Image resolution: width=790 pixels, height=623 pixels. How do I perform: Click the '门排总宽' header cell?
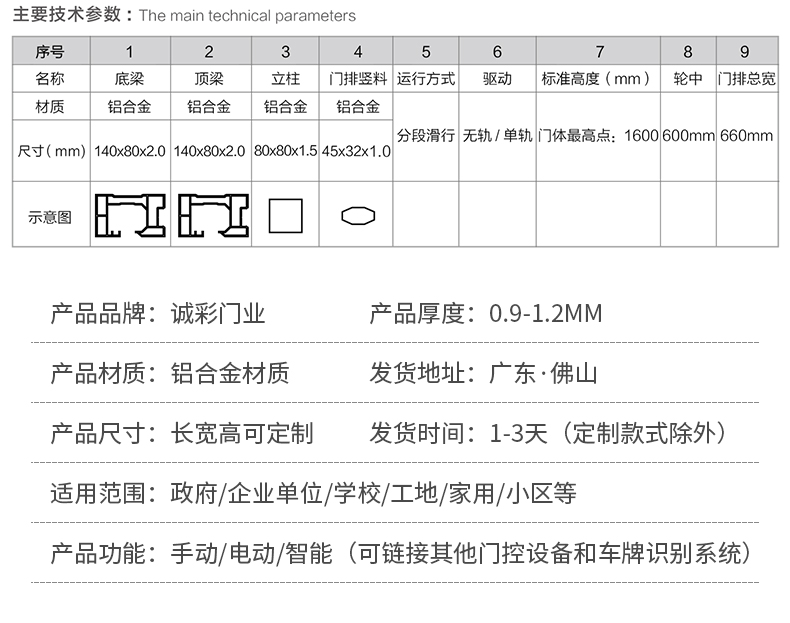coord(747,79)
